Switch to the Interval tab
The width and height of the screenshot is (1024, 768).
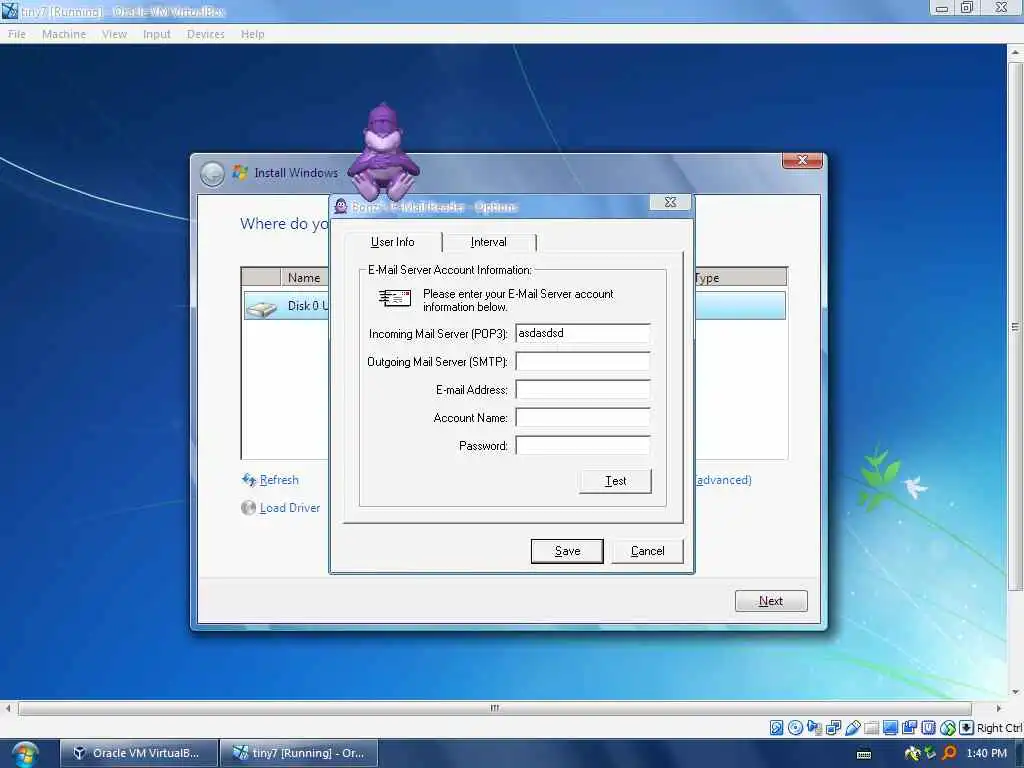point(488,242)
